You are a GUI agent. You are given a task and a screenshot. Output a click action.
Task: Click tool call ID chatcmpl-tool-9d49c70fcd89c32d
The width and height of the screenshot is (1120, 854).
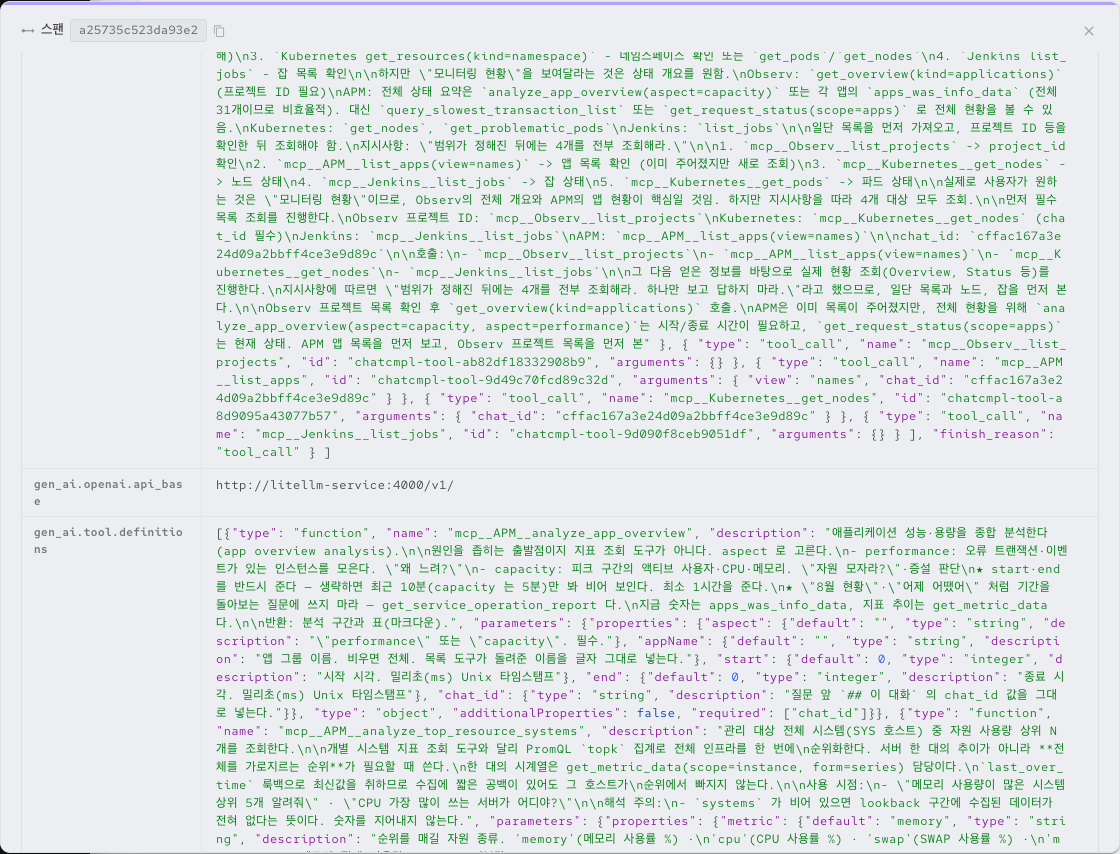pos(496,381)
